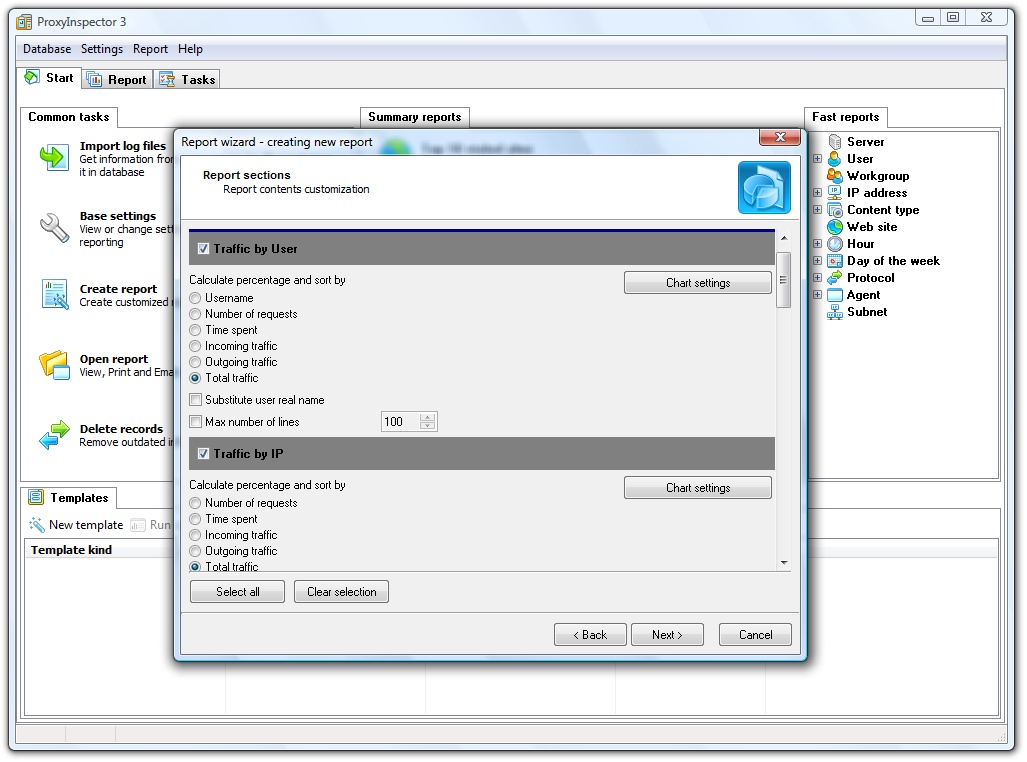
Task: Expand the Protocol node in Fast reports
Action: click(x=817, y=278)
